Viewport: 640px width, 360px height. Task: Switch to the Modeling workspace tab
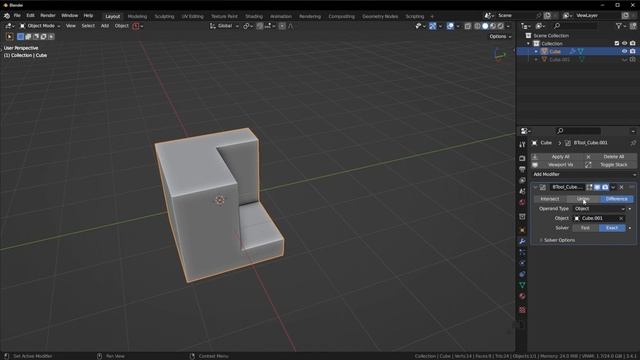coord(137,16)
